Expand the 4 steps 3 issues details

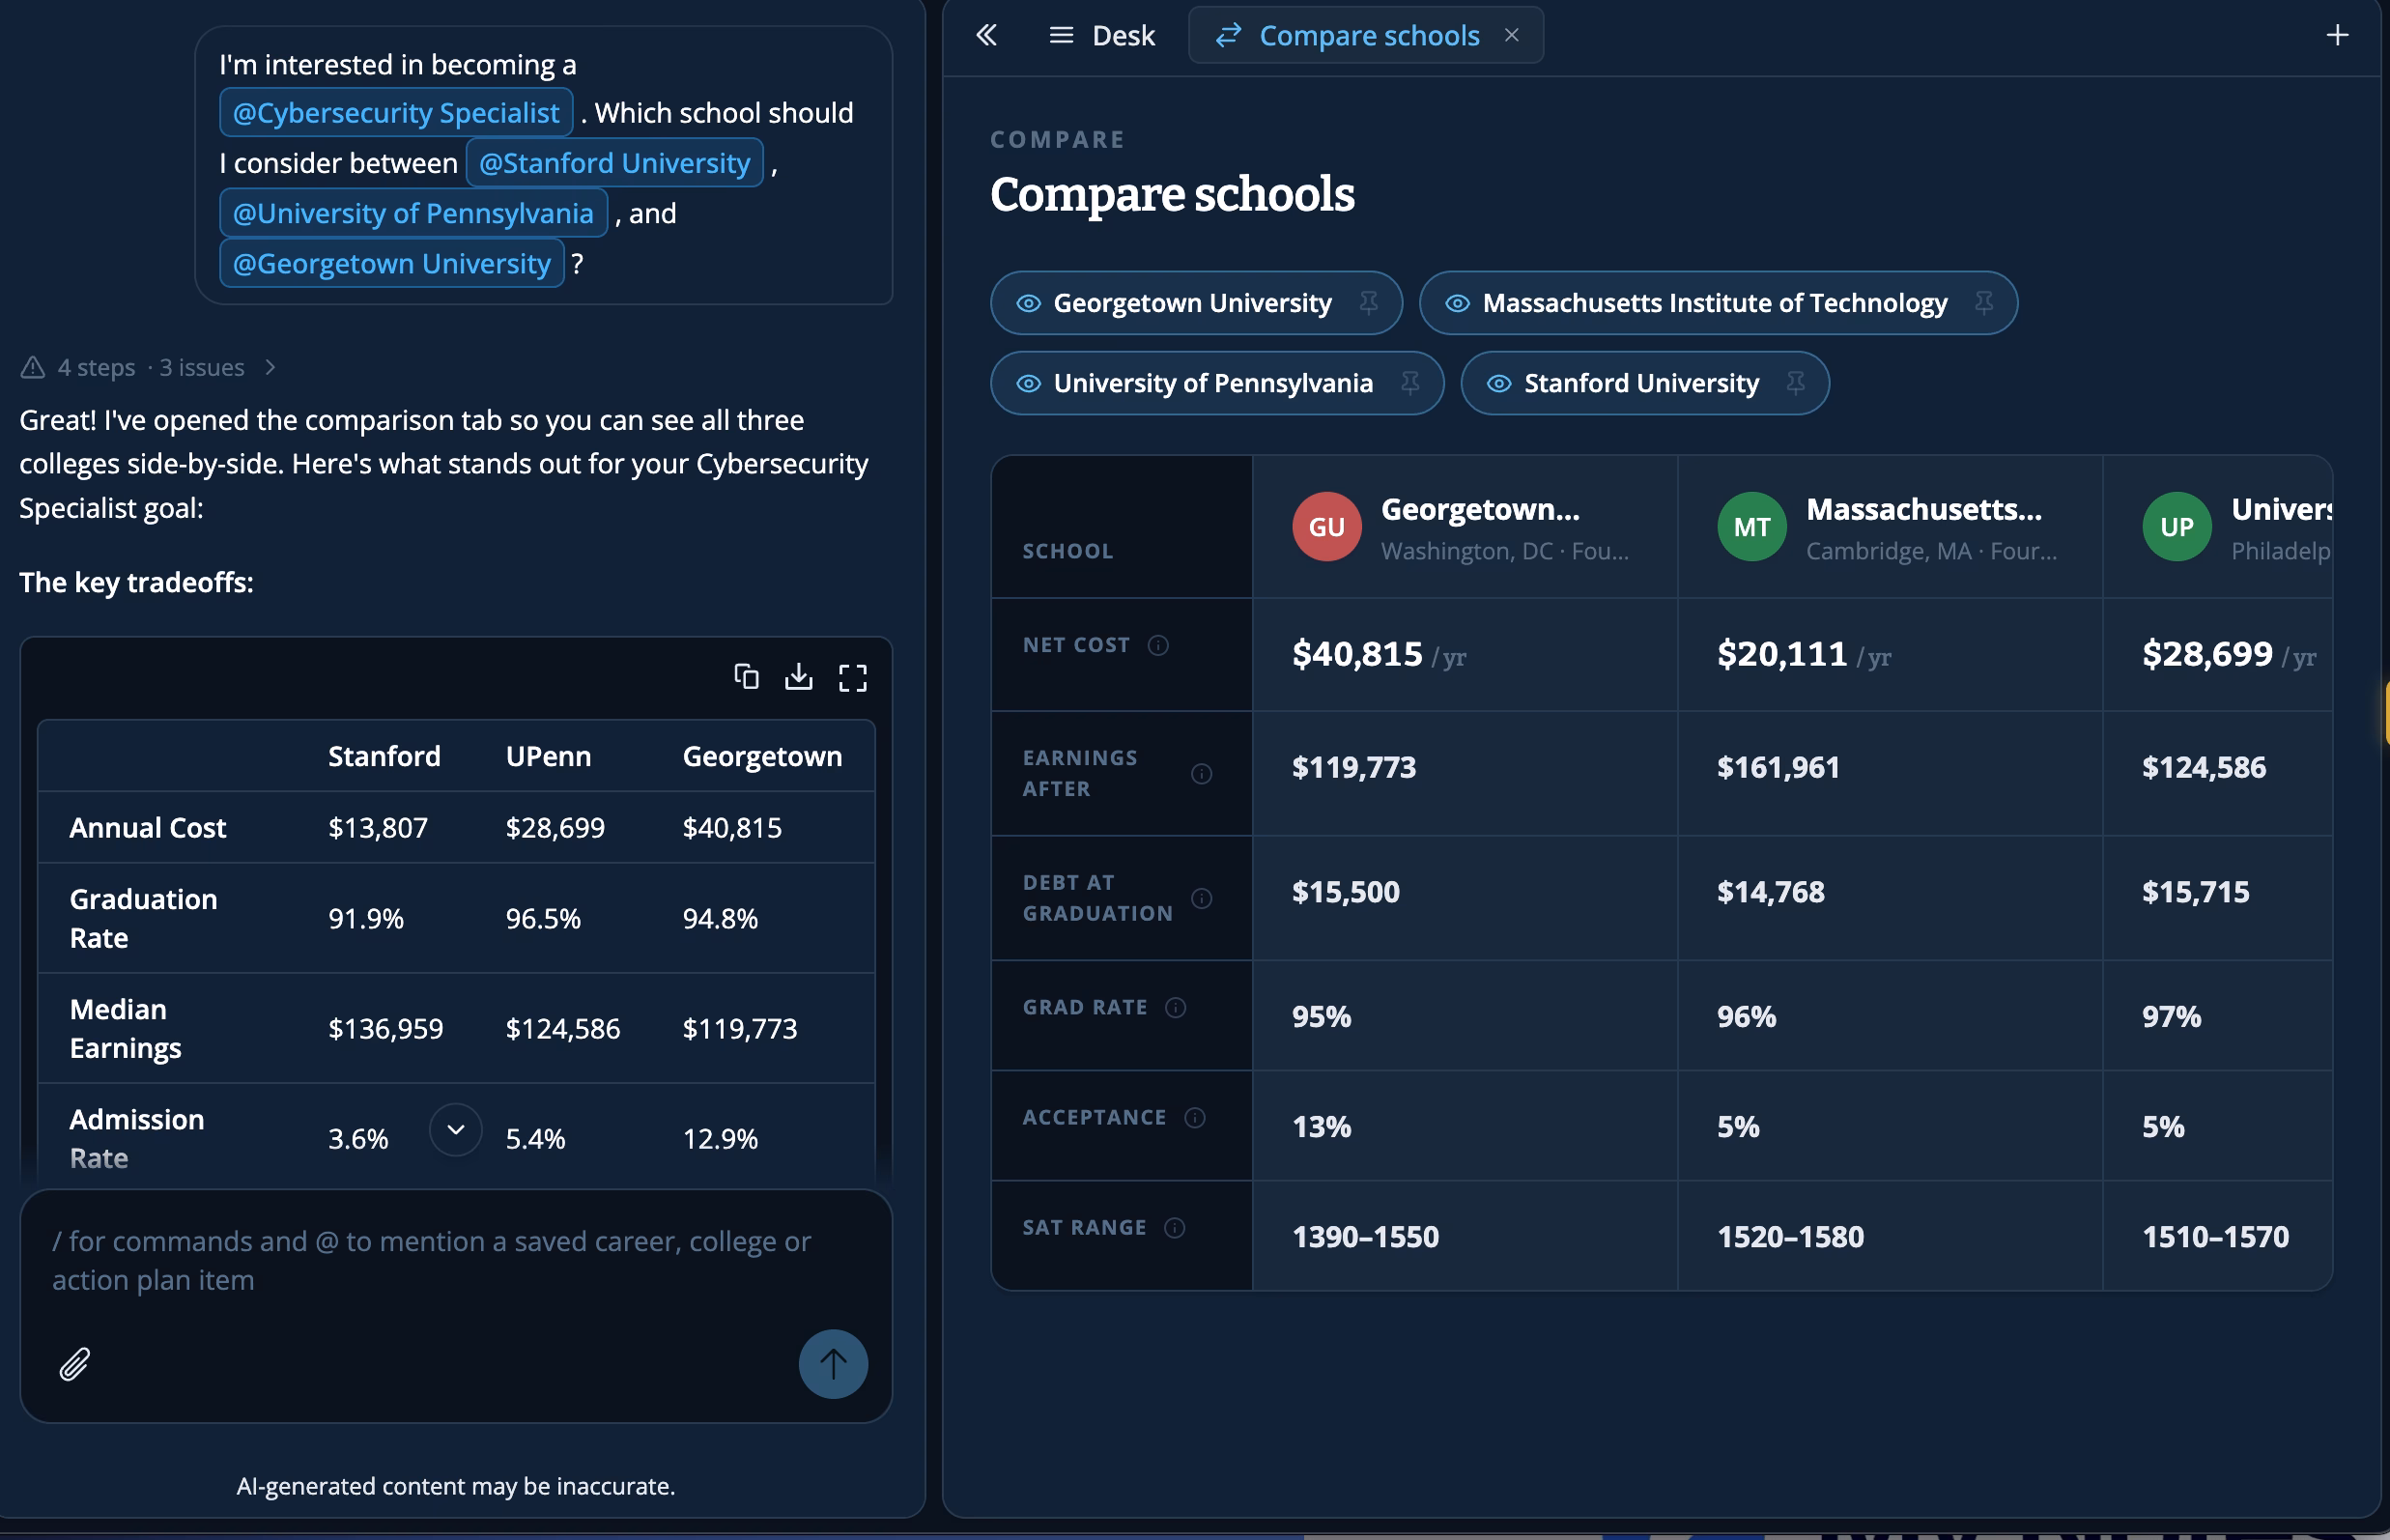(148, 368)
